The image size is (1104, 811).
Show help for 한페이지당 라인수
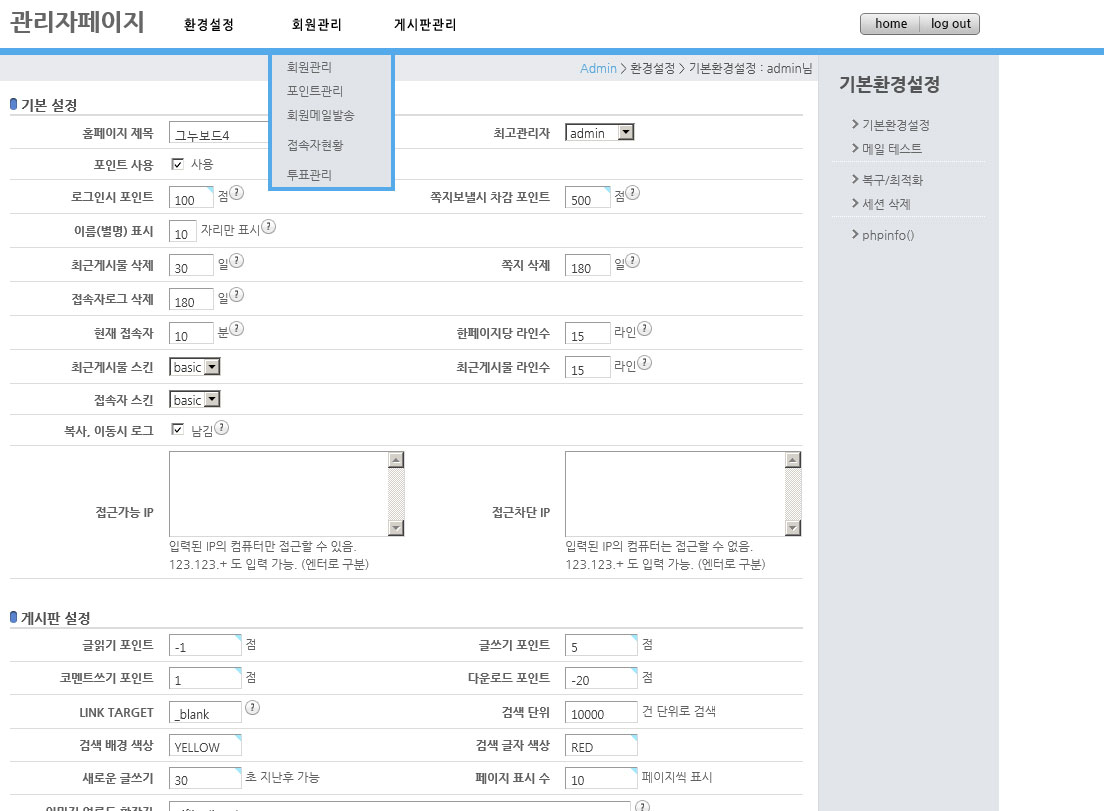click(644, 329)
